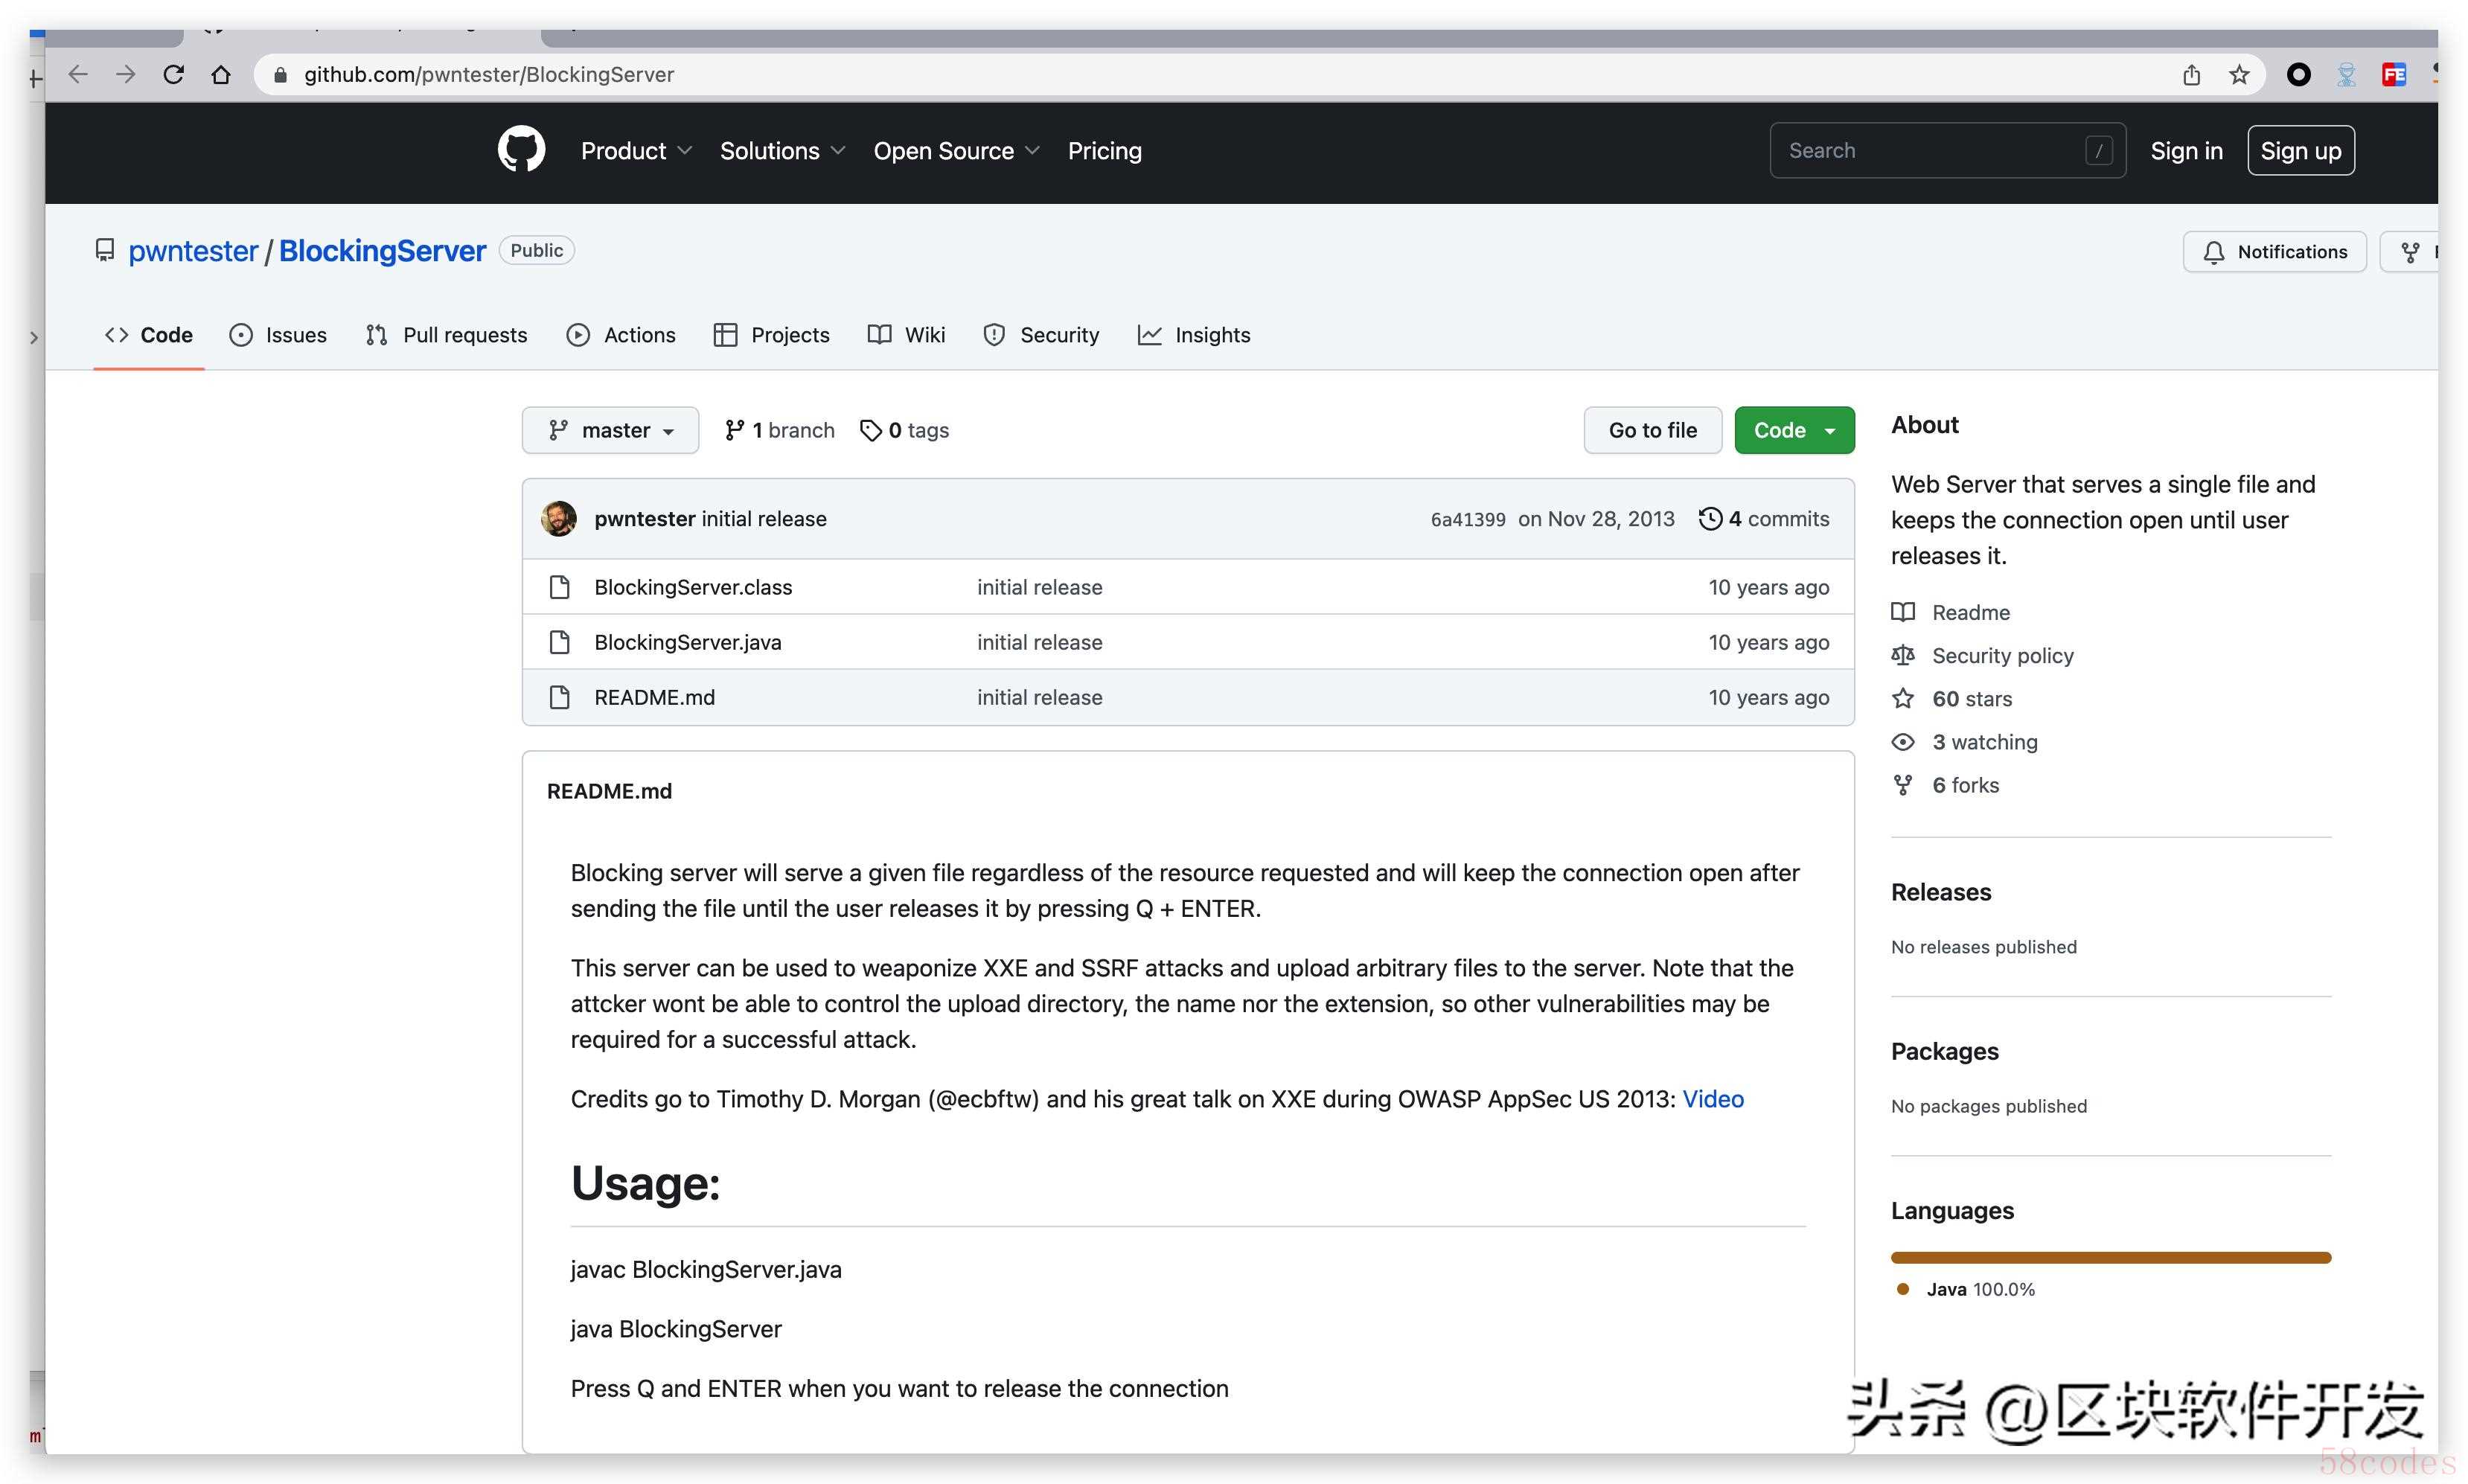Viewport: 2468px width, 1484px height.
Task: Click the bell icon in the Notifications button
Action: tap(2214, 252)
